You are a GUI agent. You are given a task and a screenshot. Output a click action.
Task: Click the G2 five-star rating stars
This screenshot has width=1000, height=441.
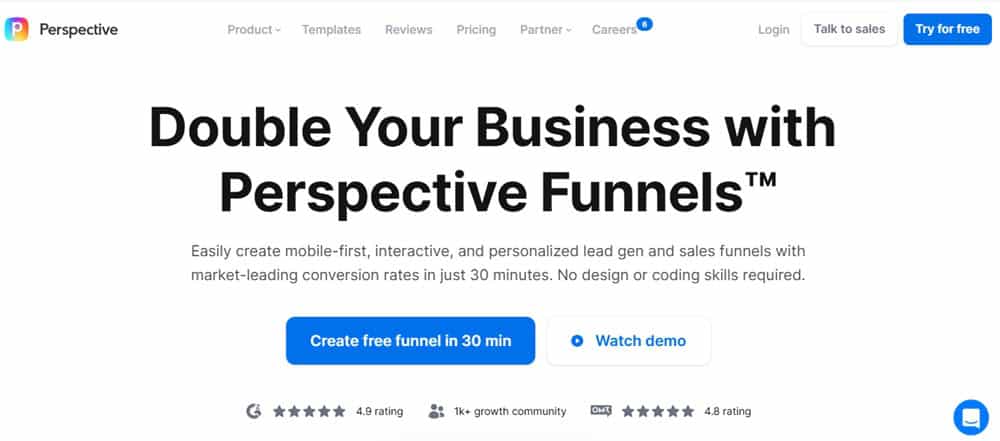(309, 412)
